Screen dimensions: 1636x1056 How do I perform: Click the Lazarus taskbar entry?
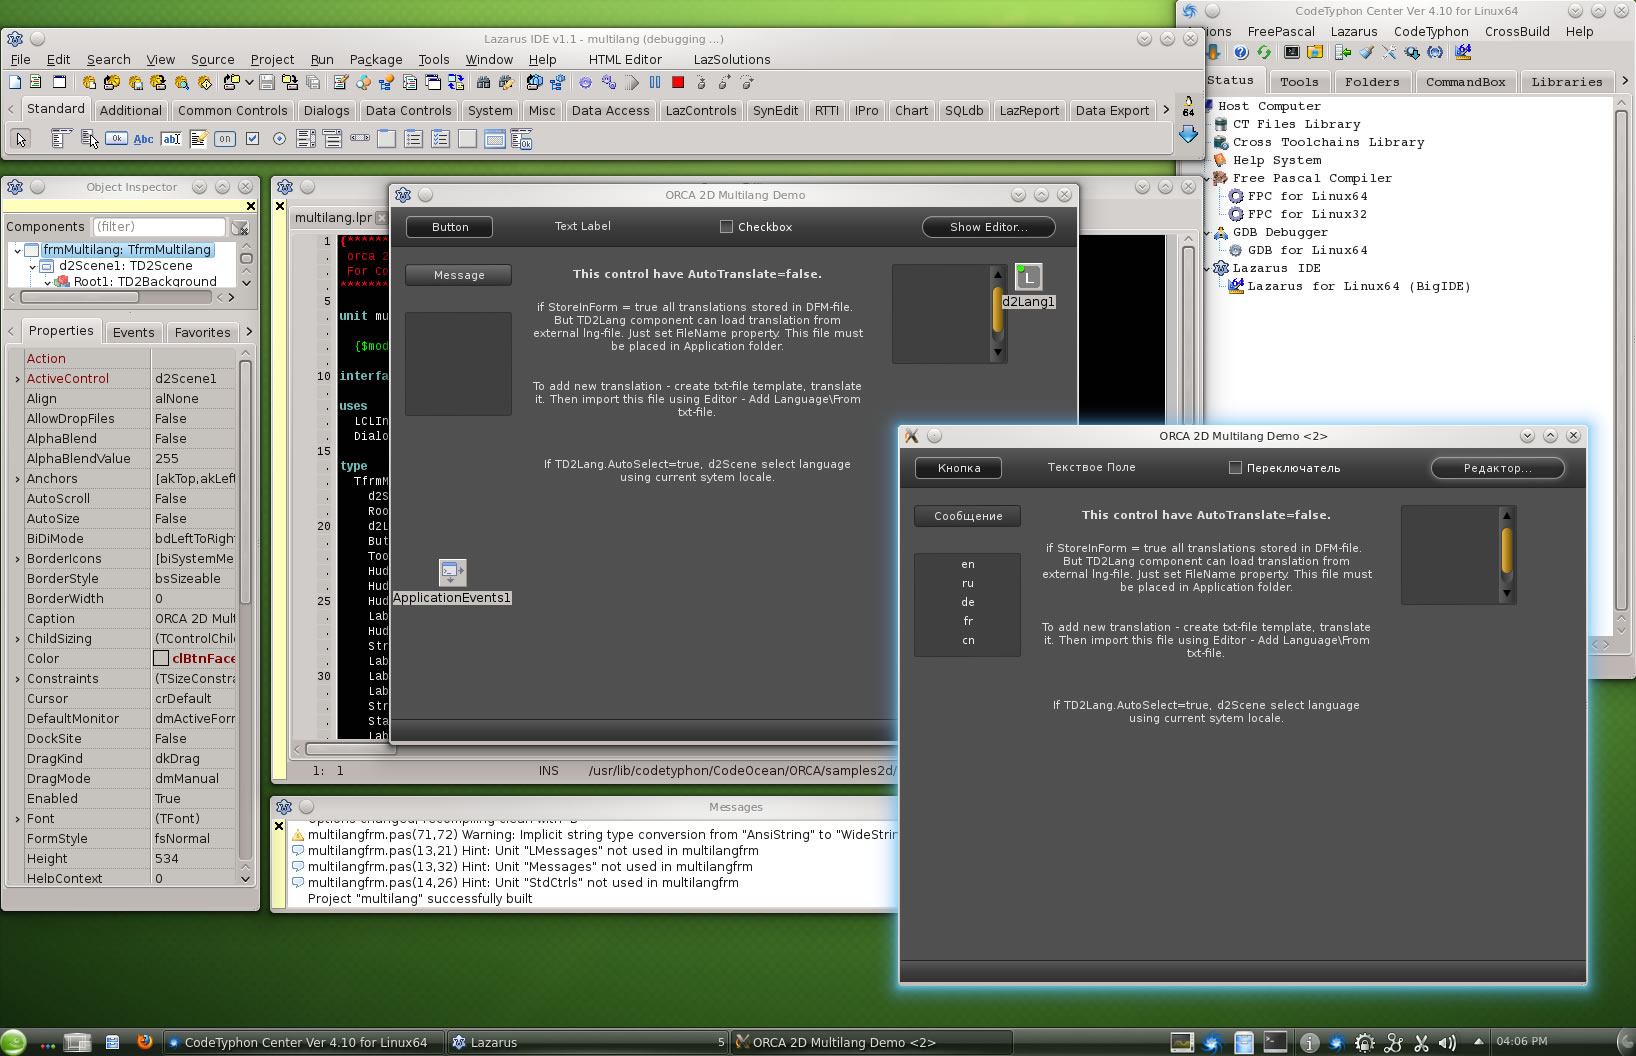click(586, 1042)
